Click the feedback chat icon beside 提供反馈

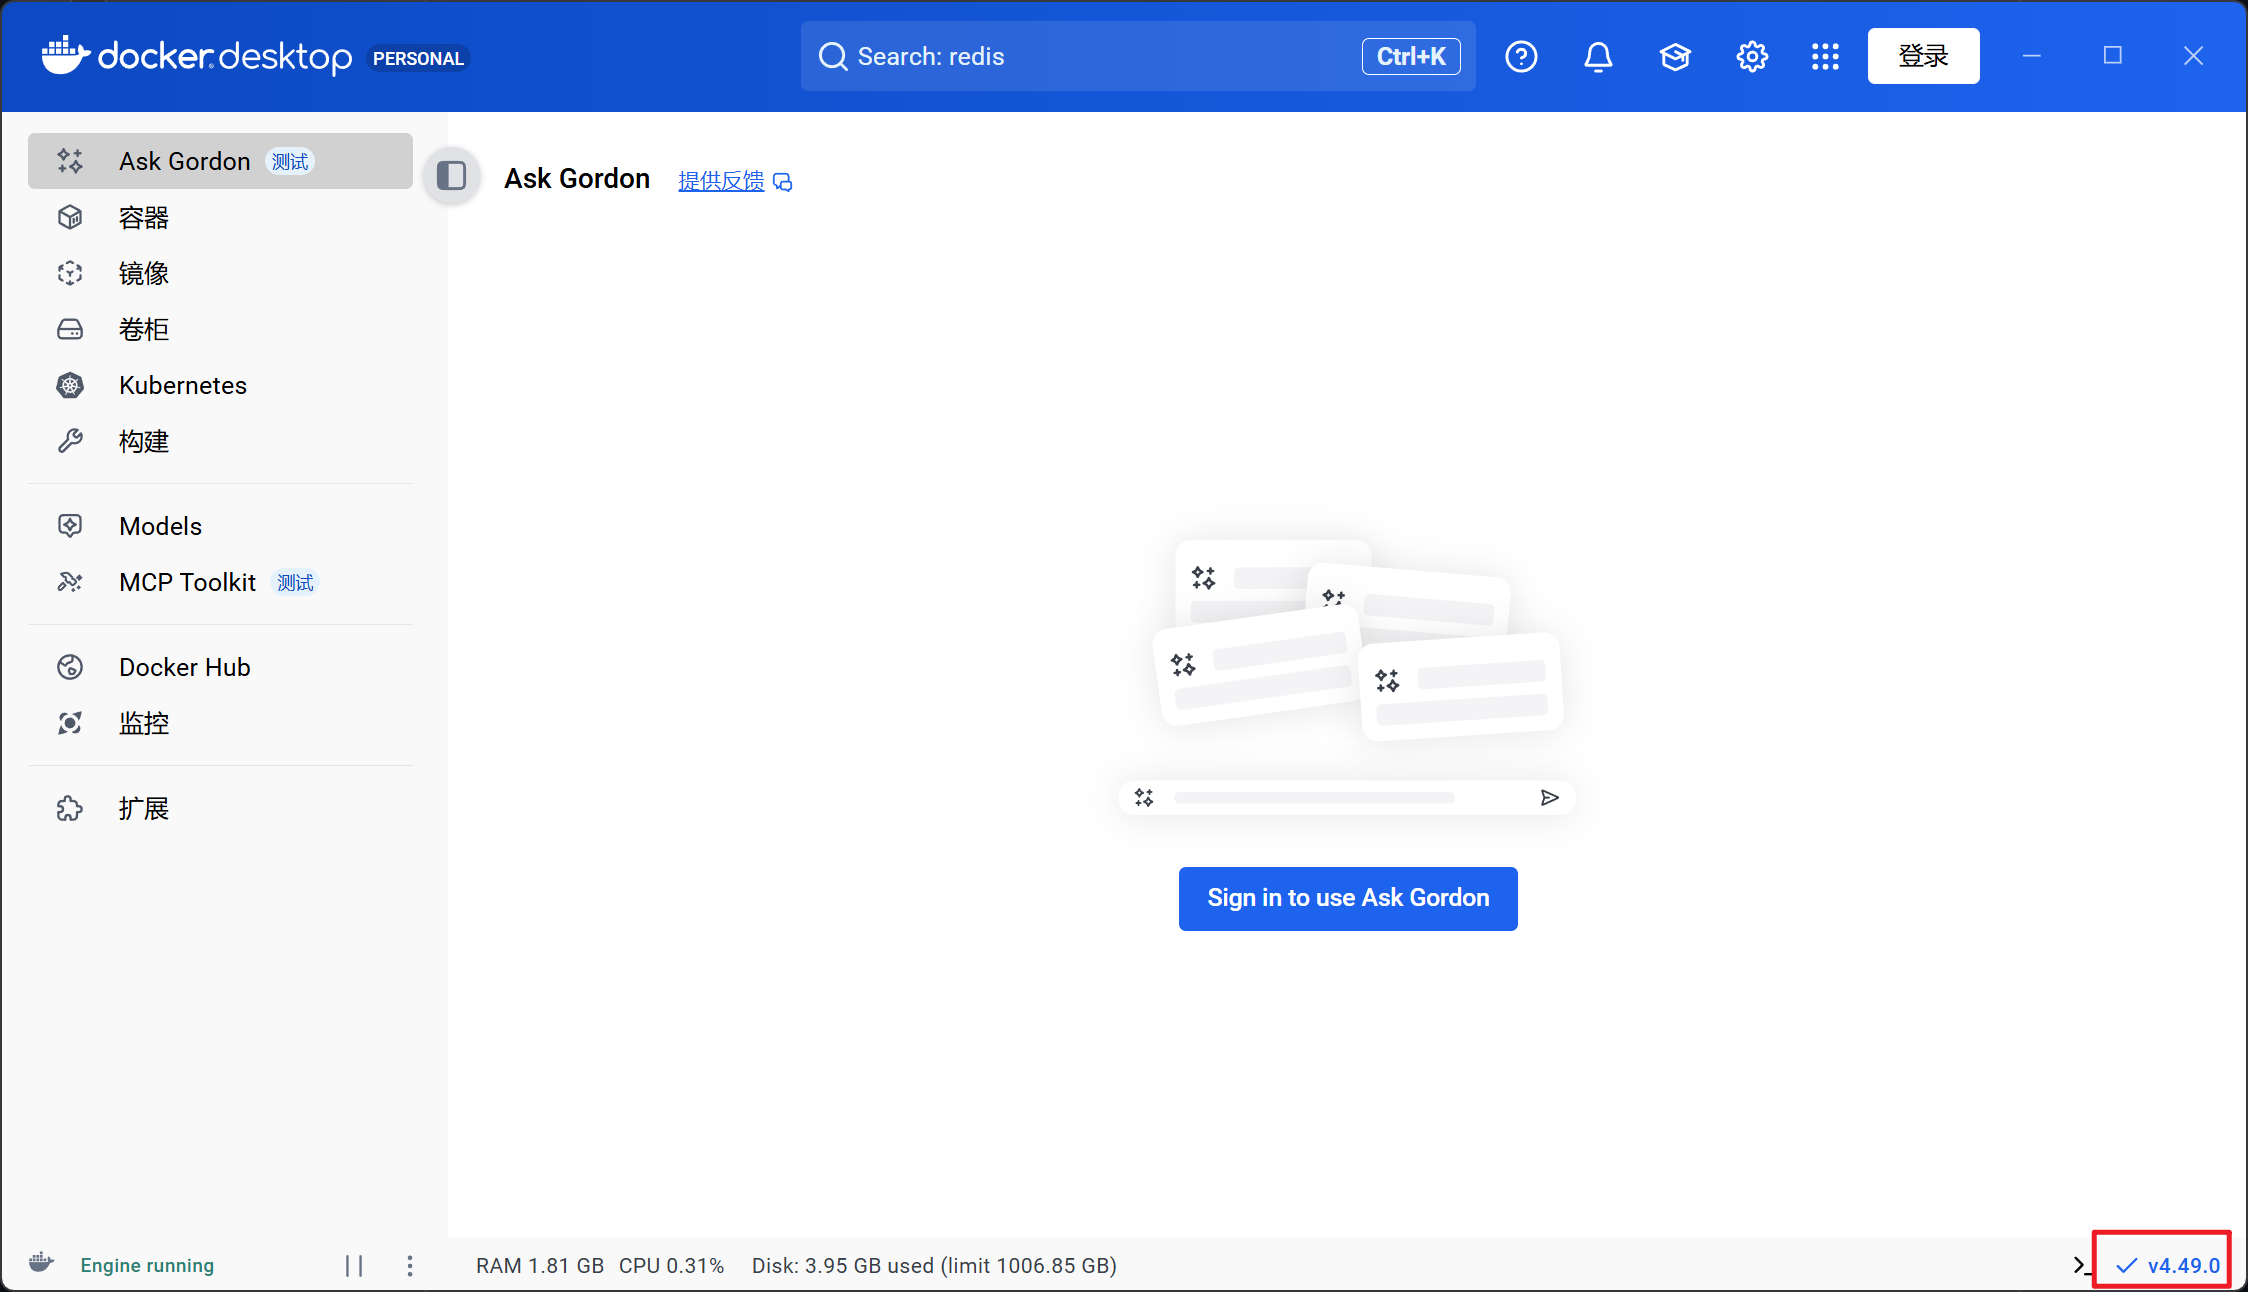(783, 182)
